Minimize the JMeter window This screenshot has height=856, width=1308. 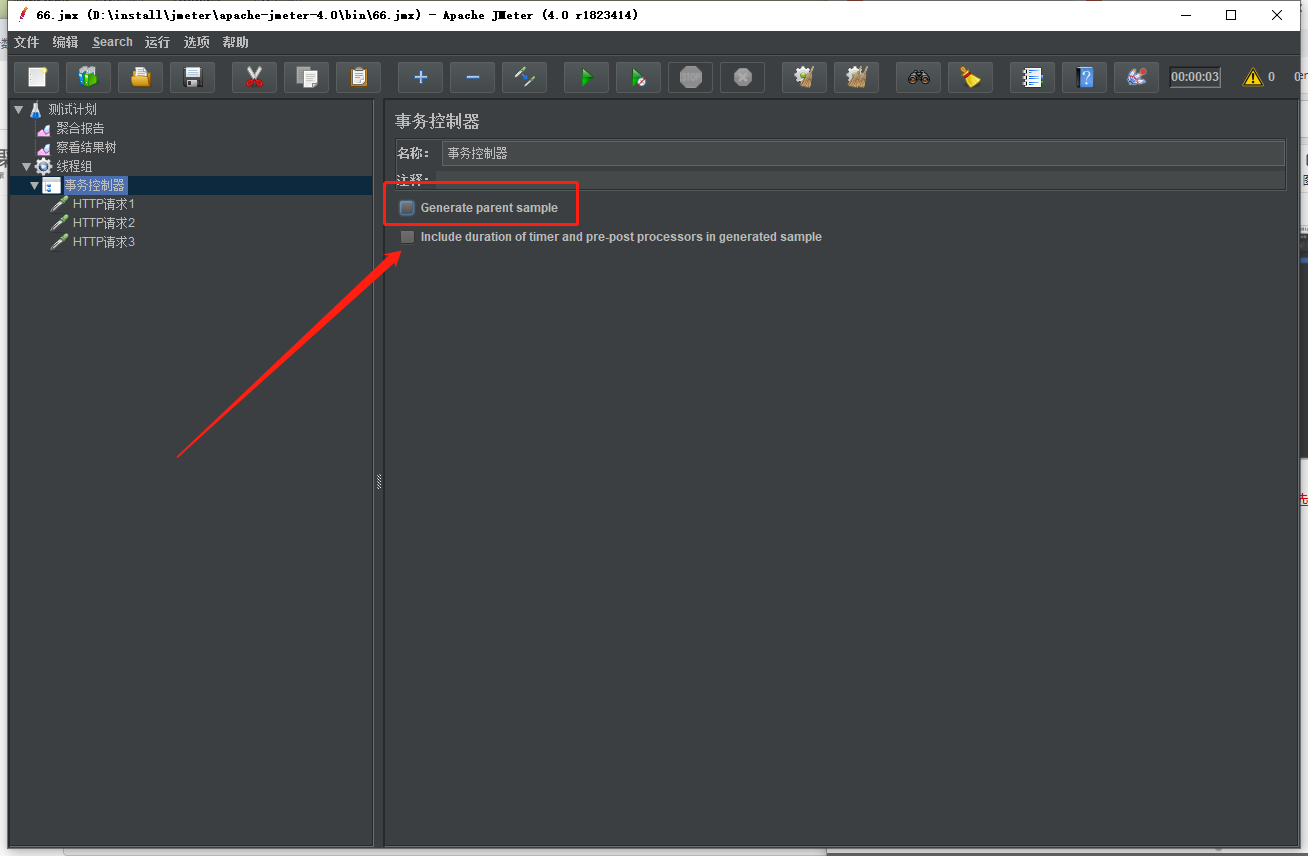coord(1186,15)
